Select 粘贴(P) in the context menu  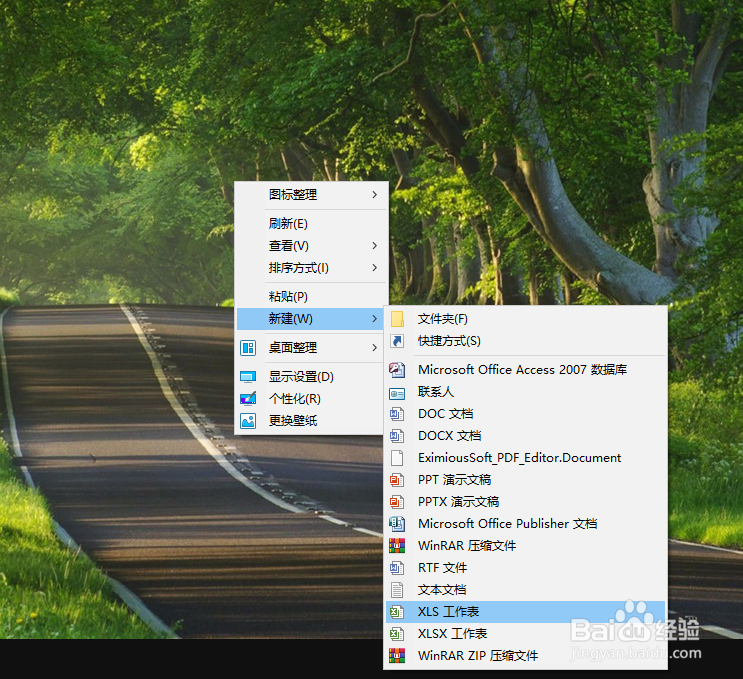(311, 297)
